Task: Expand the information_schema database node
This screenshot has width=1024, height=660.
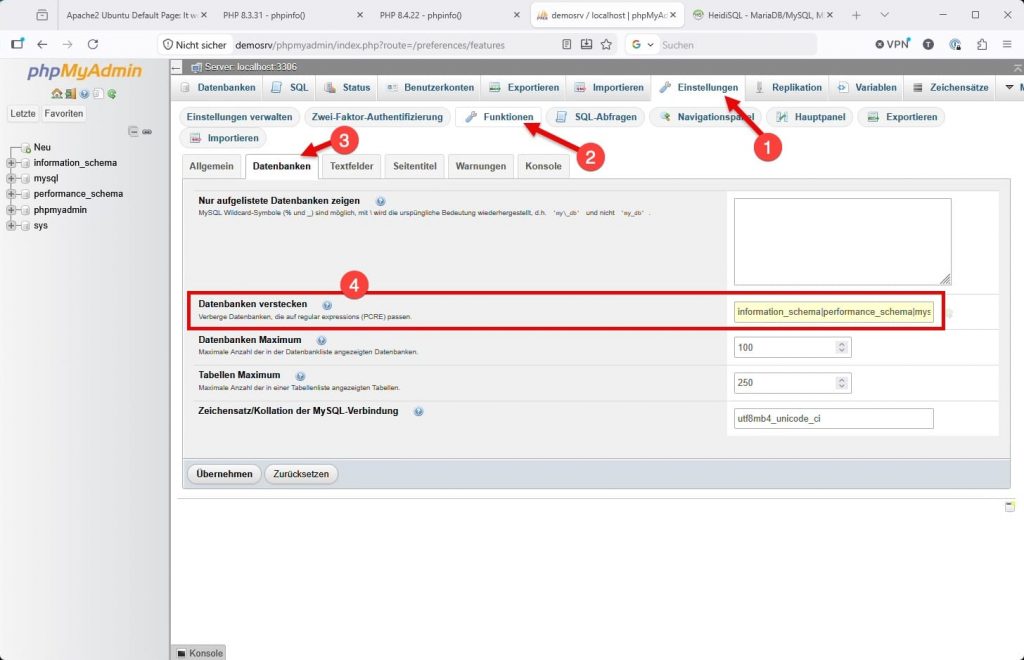Action: (11, 163)
